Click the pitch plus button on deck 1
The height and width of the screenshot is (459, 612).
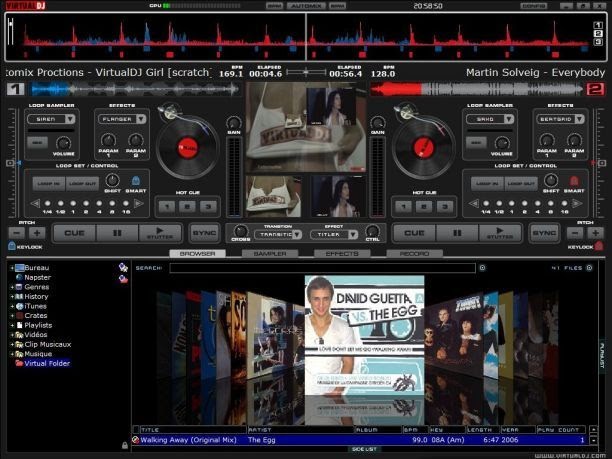(37, 233)
